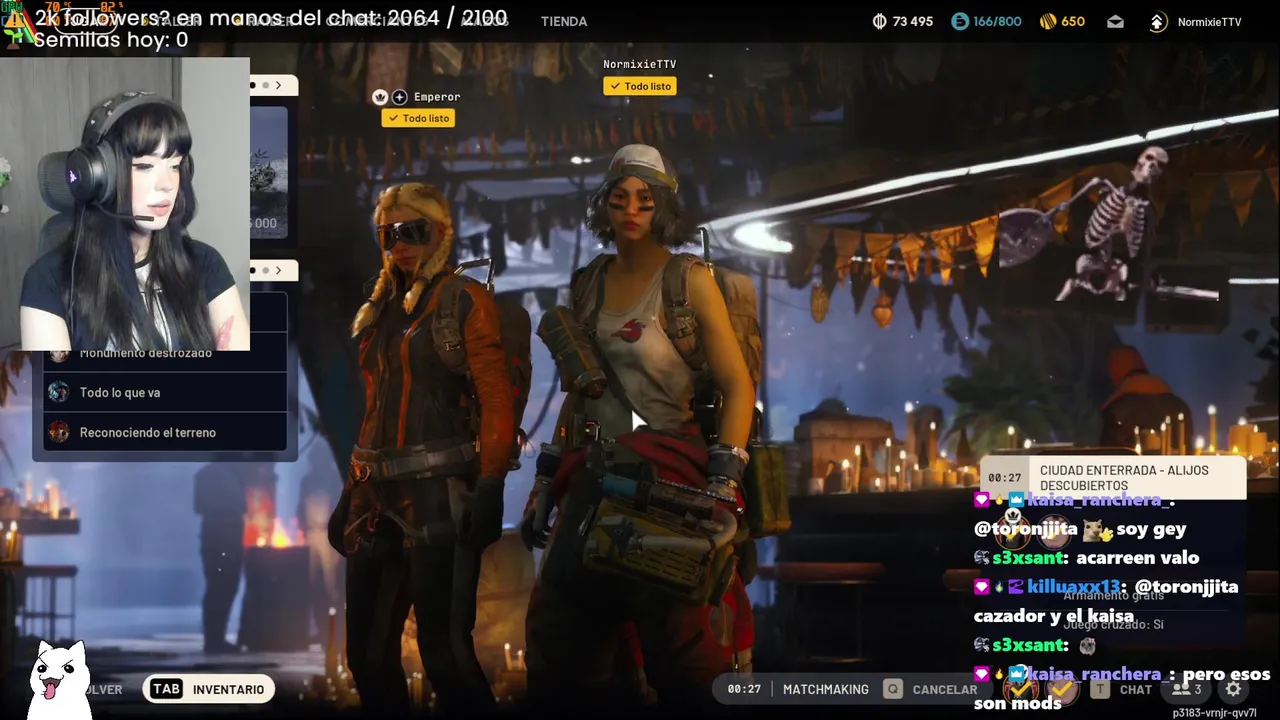This screenshot has width=1280, height=720.
Task: Click the matchmaking timer 00:27 in bottom bar
Action: pyautogui.click(x=744, y=689)
